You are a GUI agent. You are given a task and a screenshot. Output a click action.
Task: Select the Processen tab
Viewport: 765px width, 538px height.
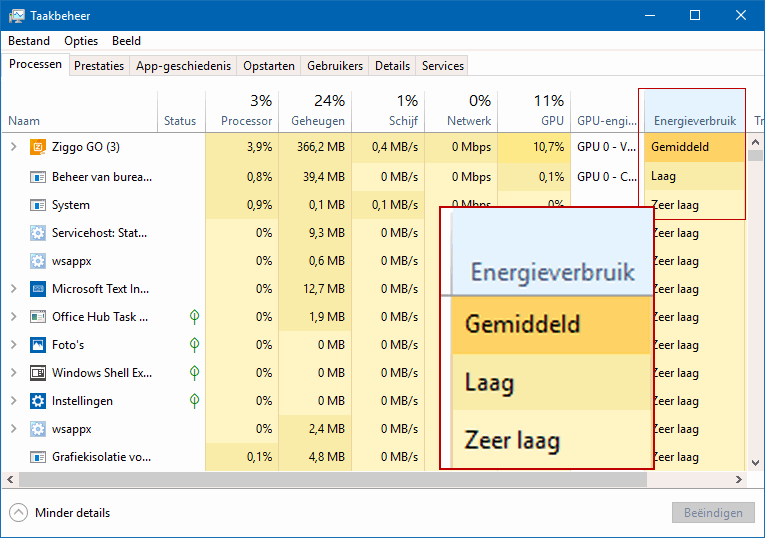coord(35,64)
